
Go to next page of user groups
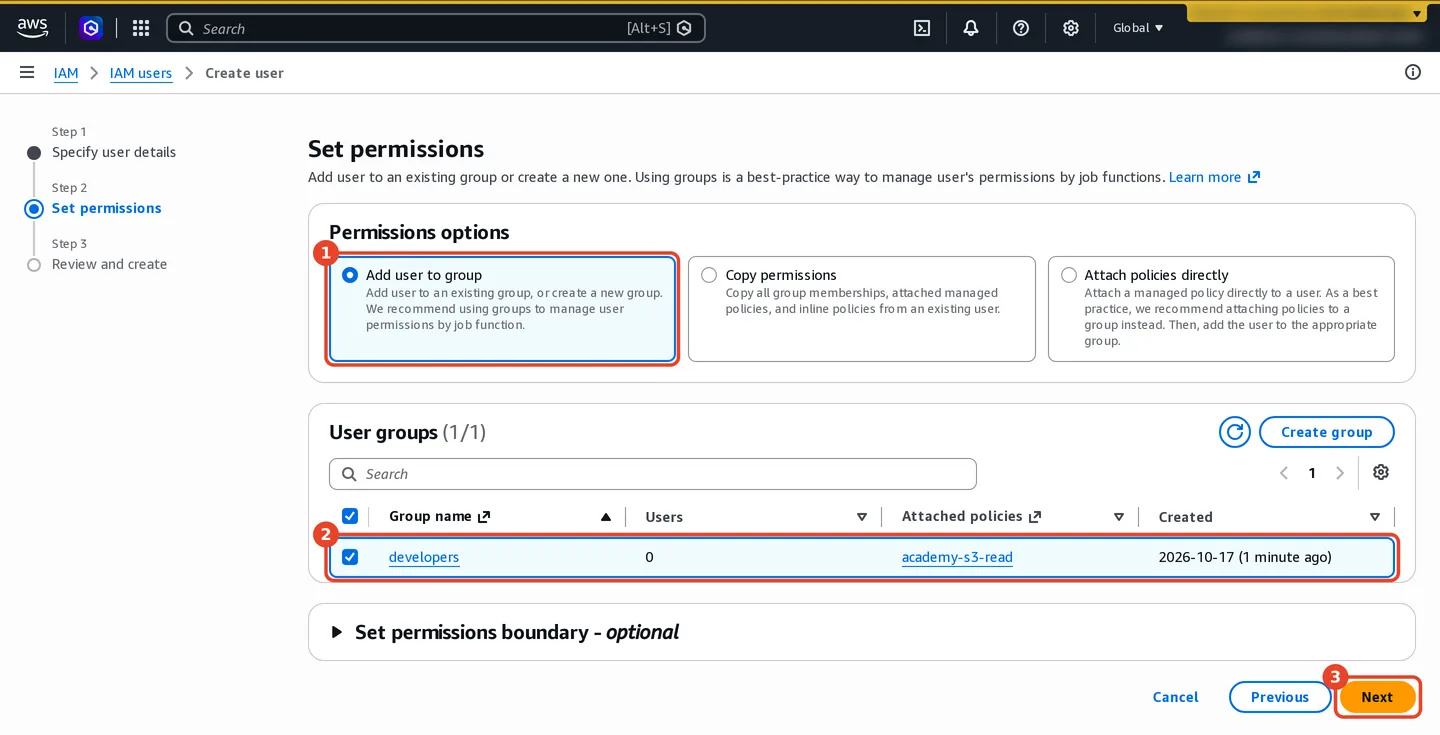pos(1340,473)
